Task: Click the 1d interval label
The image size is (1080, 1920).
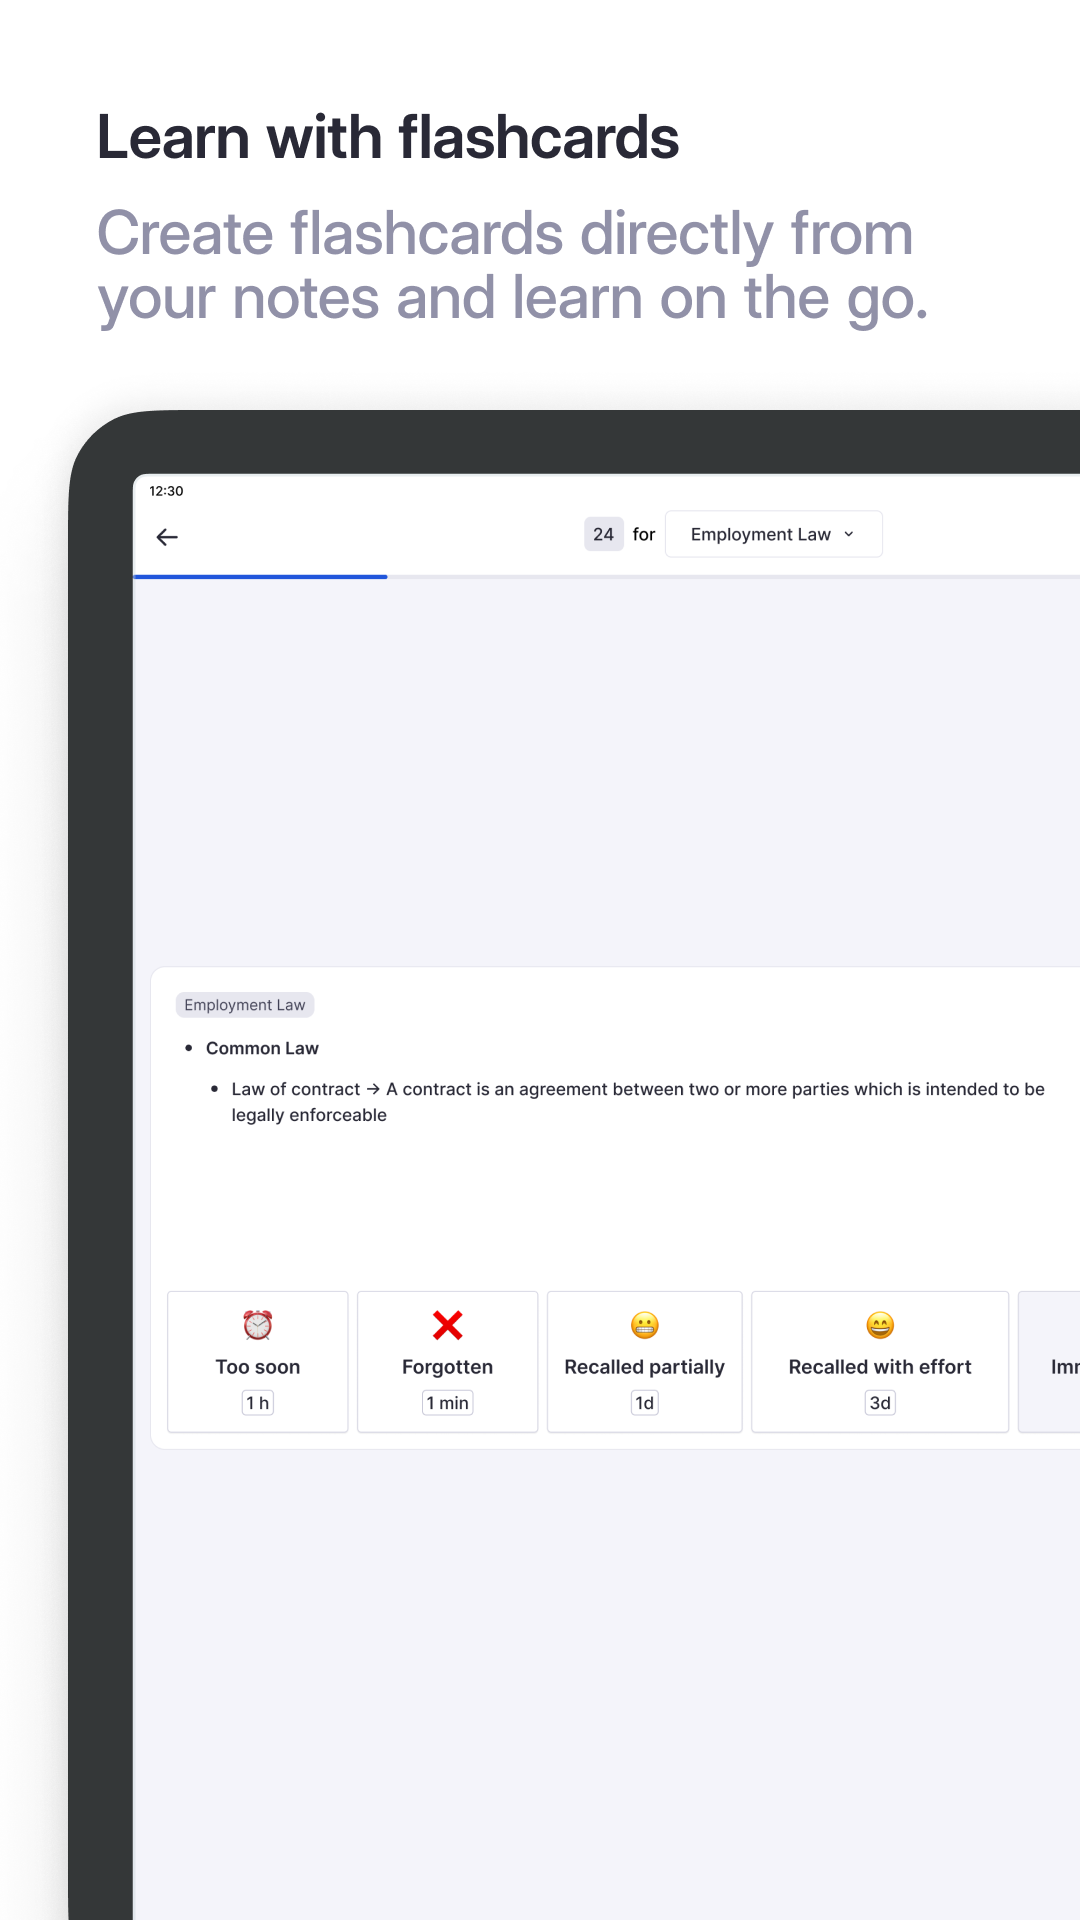Action: 644,1403
